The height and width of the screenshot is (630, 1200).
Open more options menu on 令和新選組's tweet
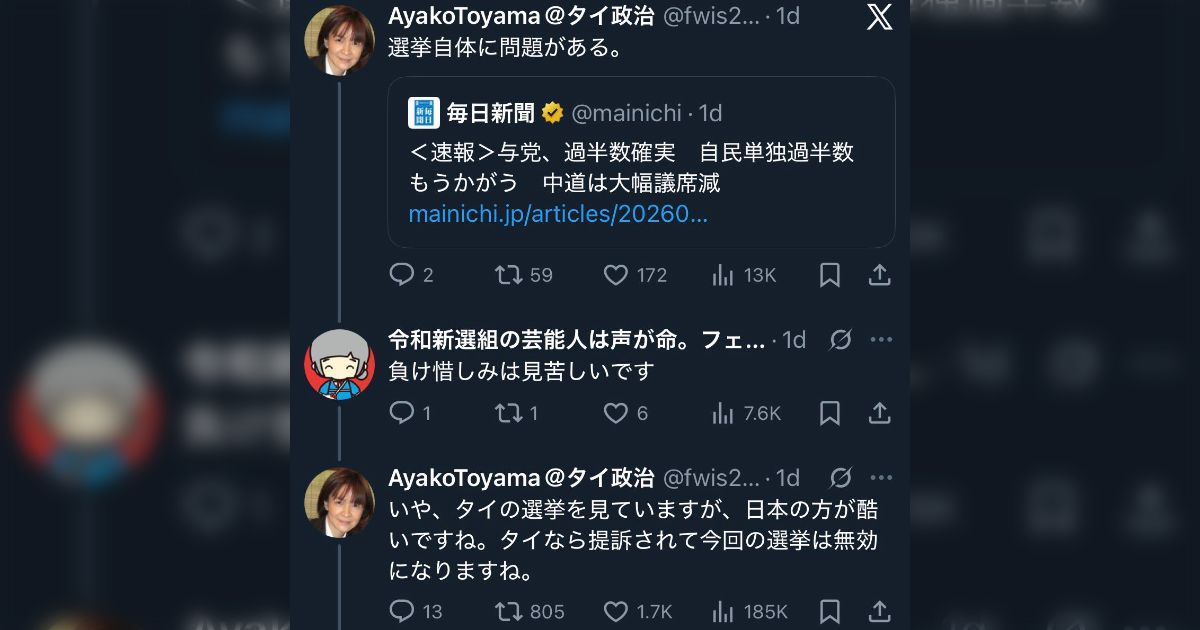[881, 339]
